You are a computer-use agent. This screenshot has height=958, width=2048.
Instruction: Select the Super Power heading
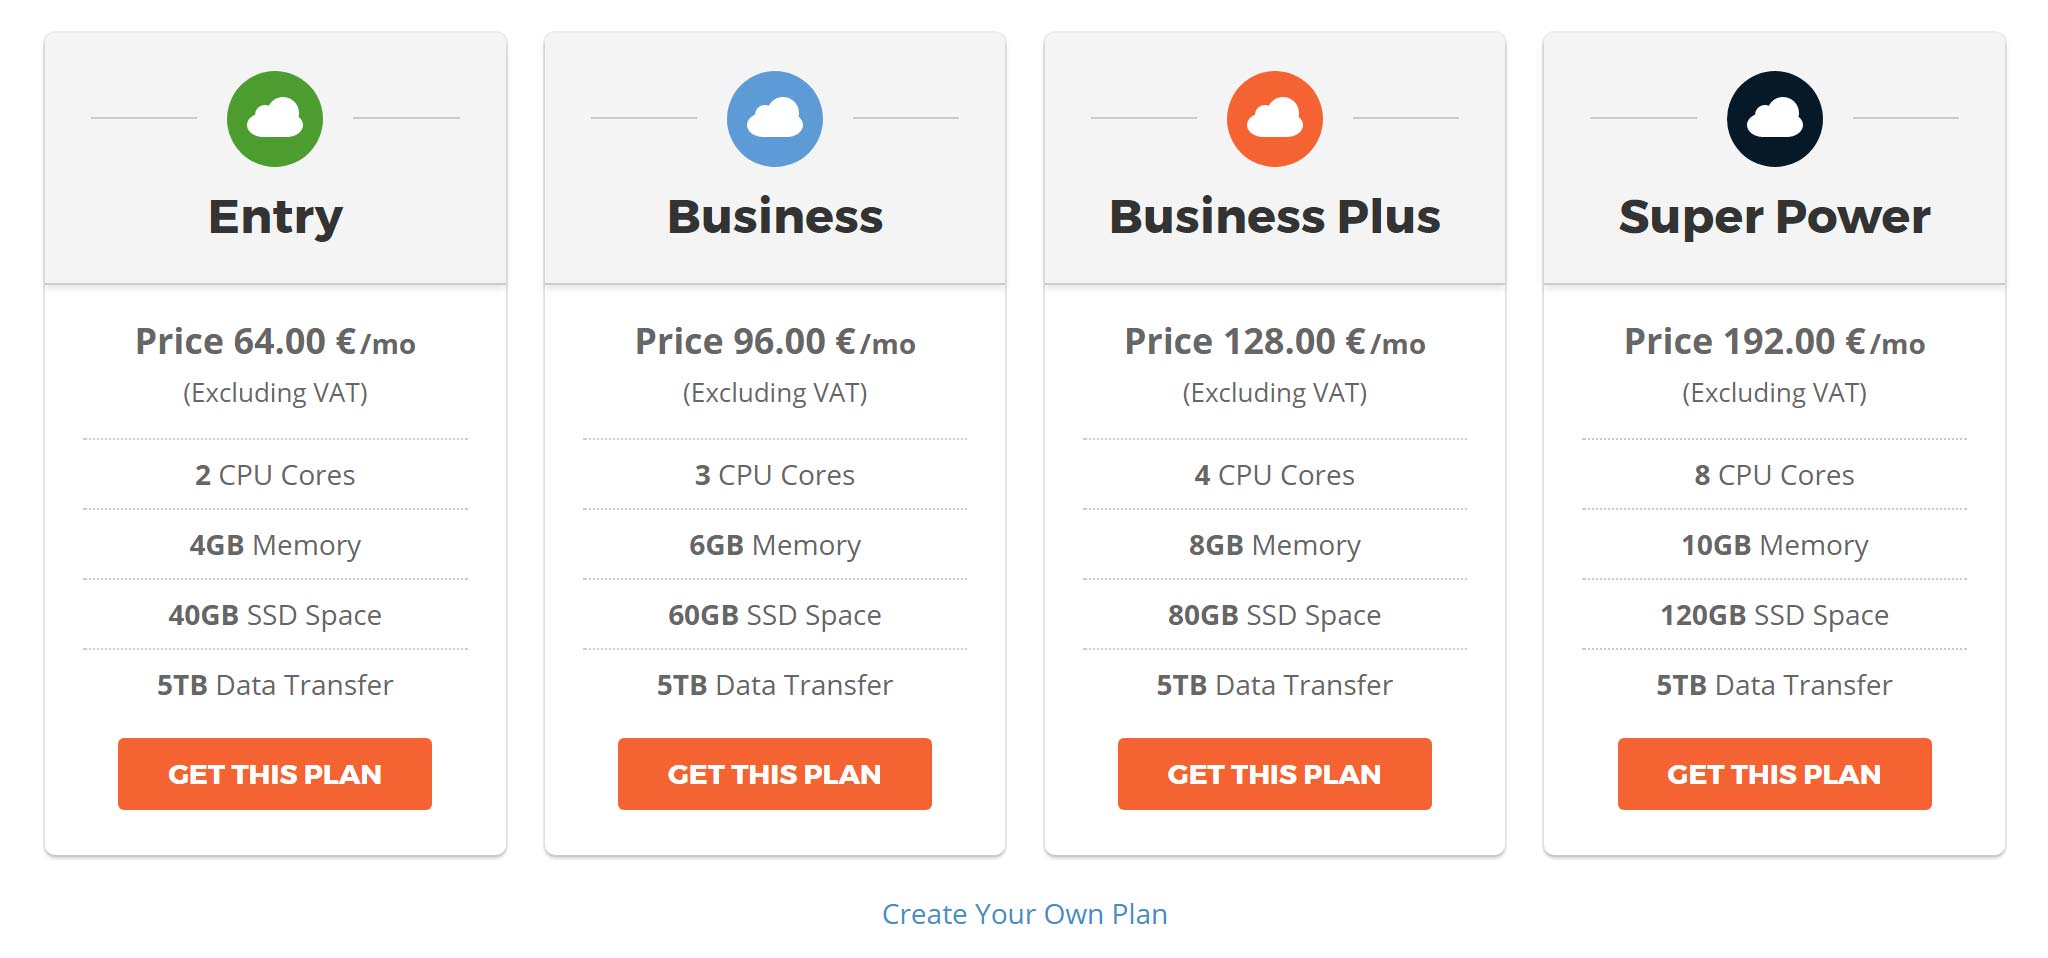pyautogui.click(x=1775, y=217)
